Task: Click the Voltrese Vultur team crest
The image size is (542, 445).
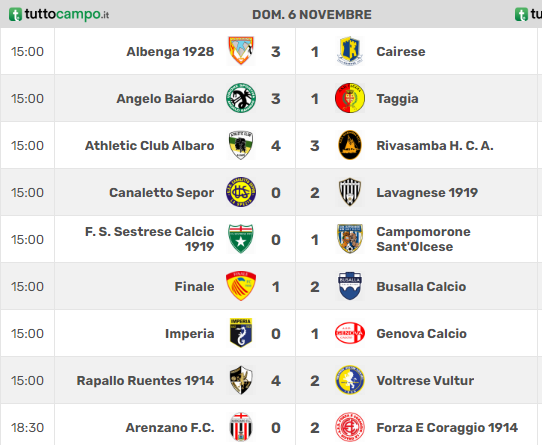Action: click(x=350, y=380)
